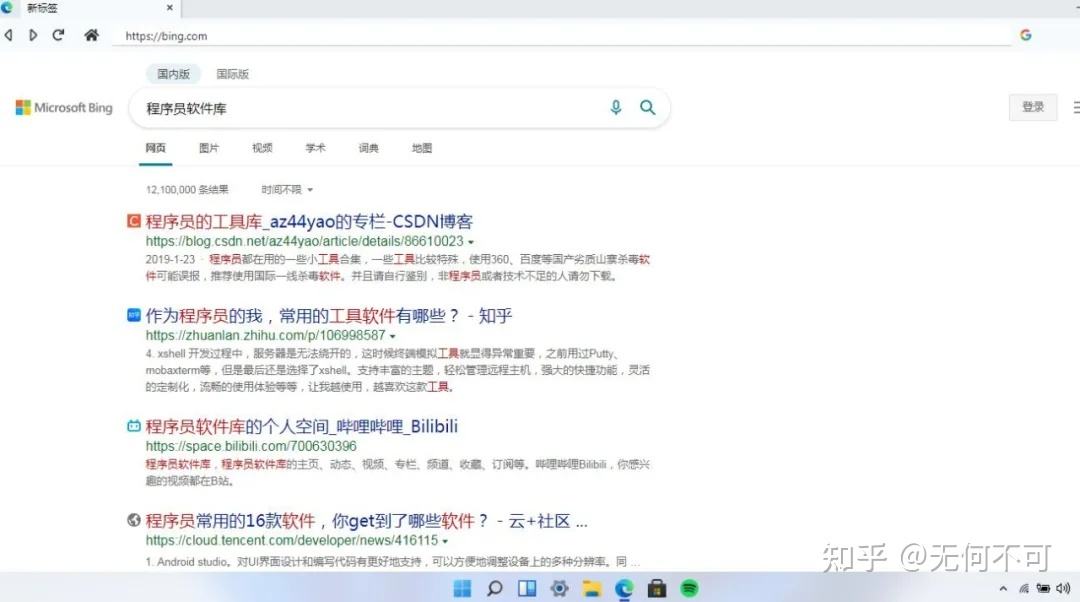Show hidden tray icons chevron
This screenshot has width=1080, height=602.
click(x=1003, y=588)
